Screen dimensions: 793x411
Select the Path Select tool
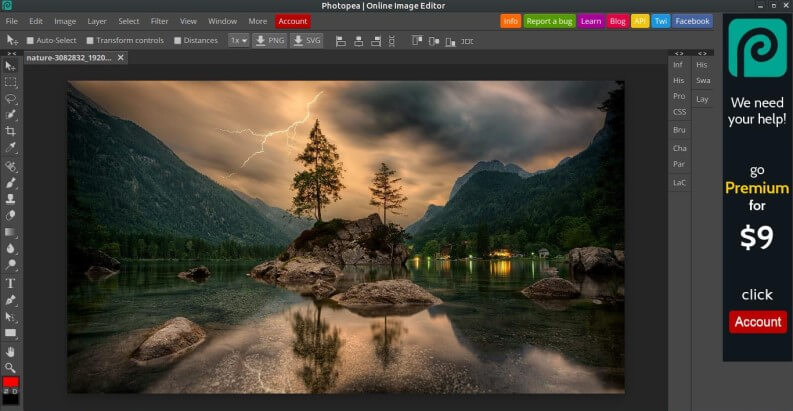(10, 317)
